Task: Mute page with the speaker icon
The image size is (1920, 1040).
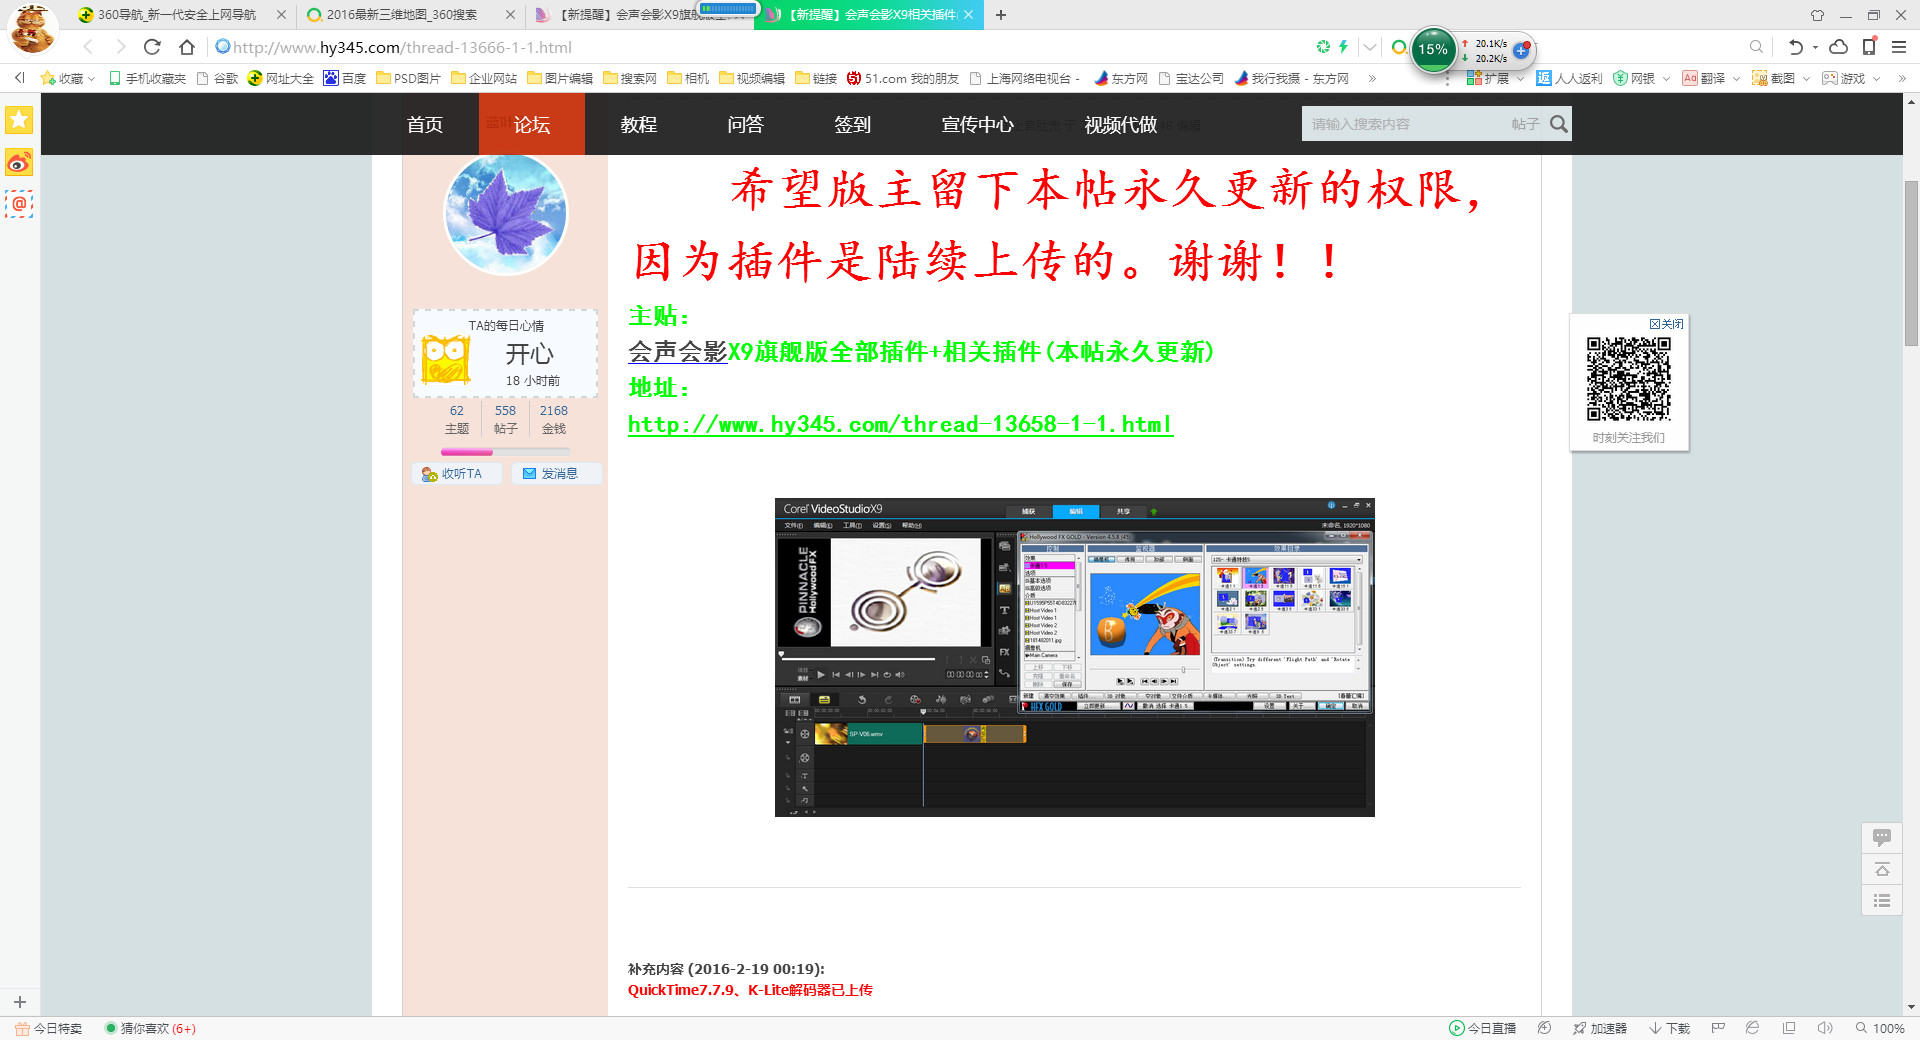Action: click(x=1824, y=1028)
